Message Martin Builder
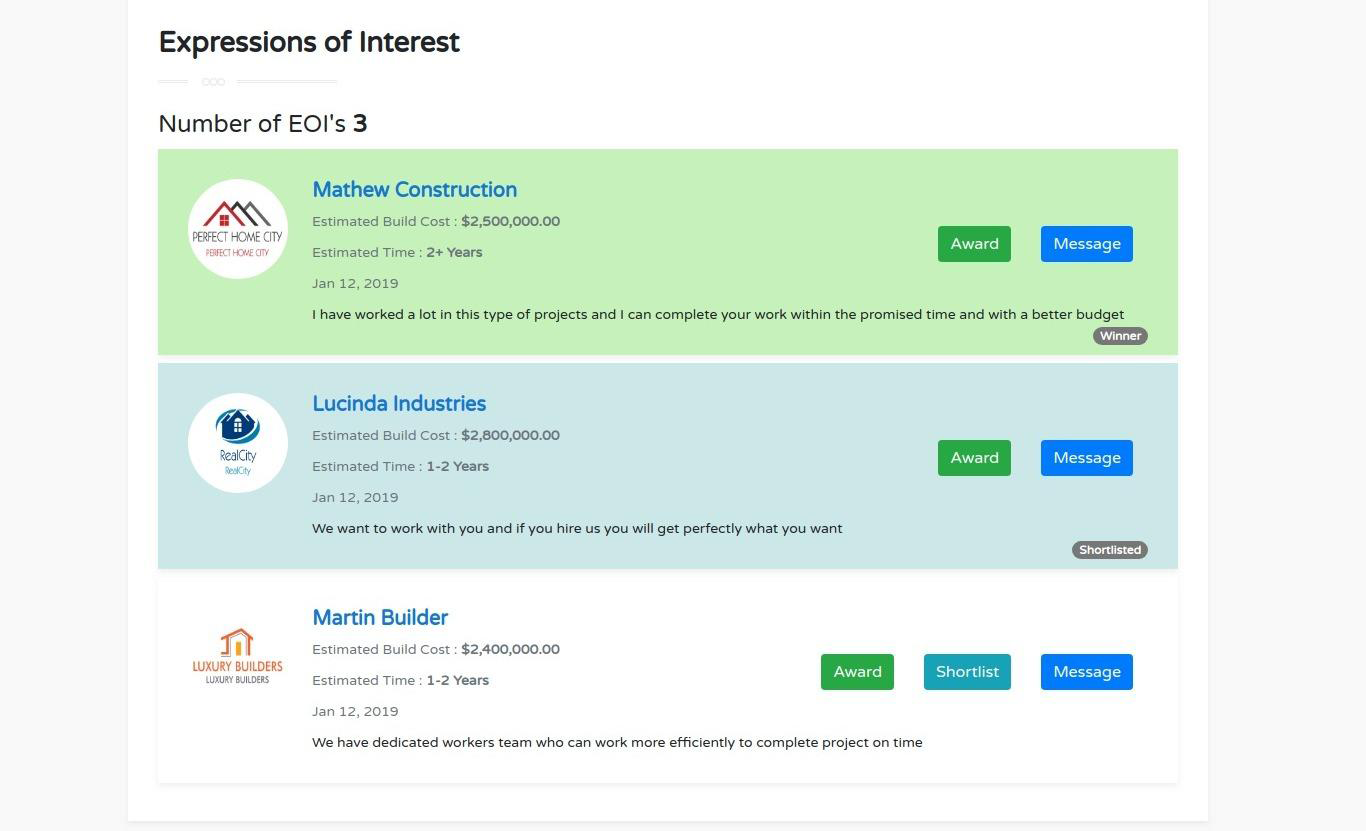Image resolution: width=1366 pixels, height=831 pixels. [1086, 672]
